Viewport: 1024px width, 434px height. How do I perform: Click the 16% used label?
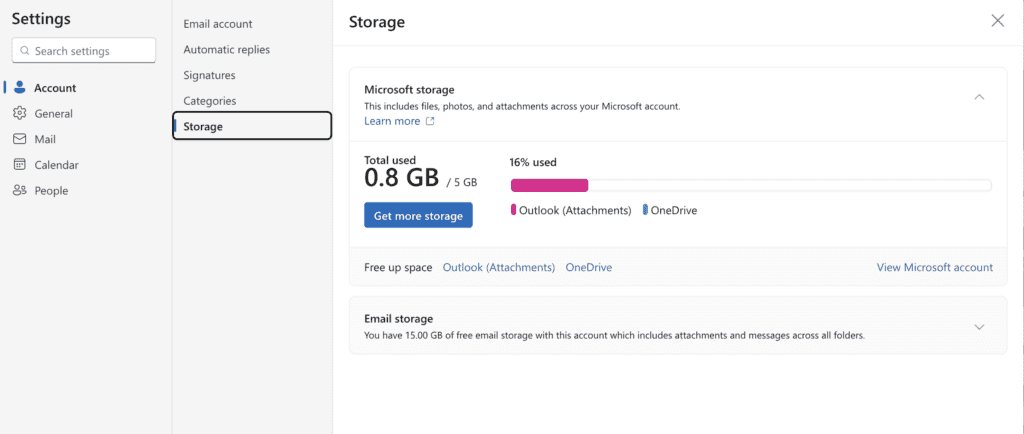[x=533, y=163]
